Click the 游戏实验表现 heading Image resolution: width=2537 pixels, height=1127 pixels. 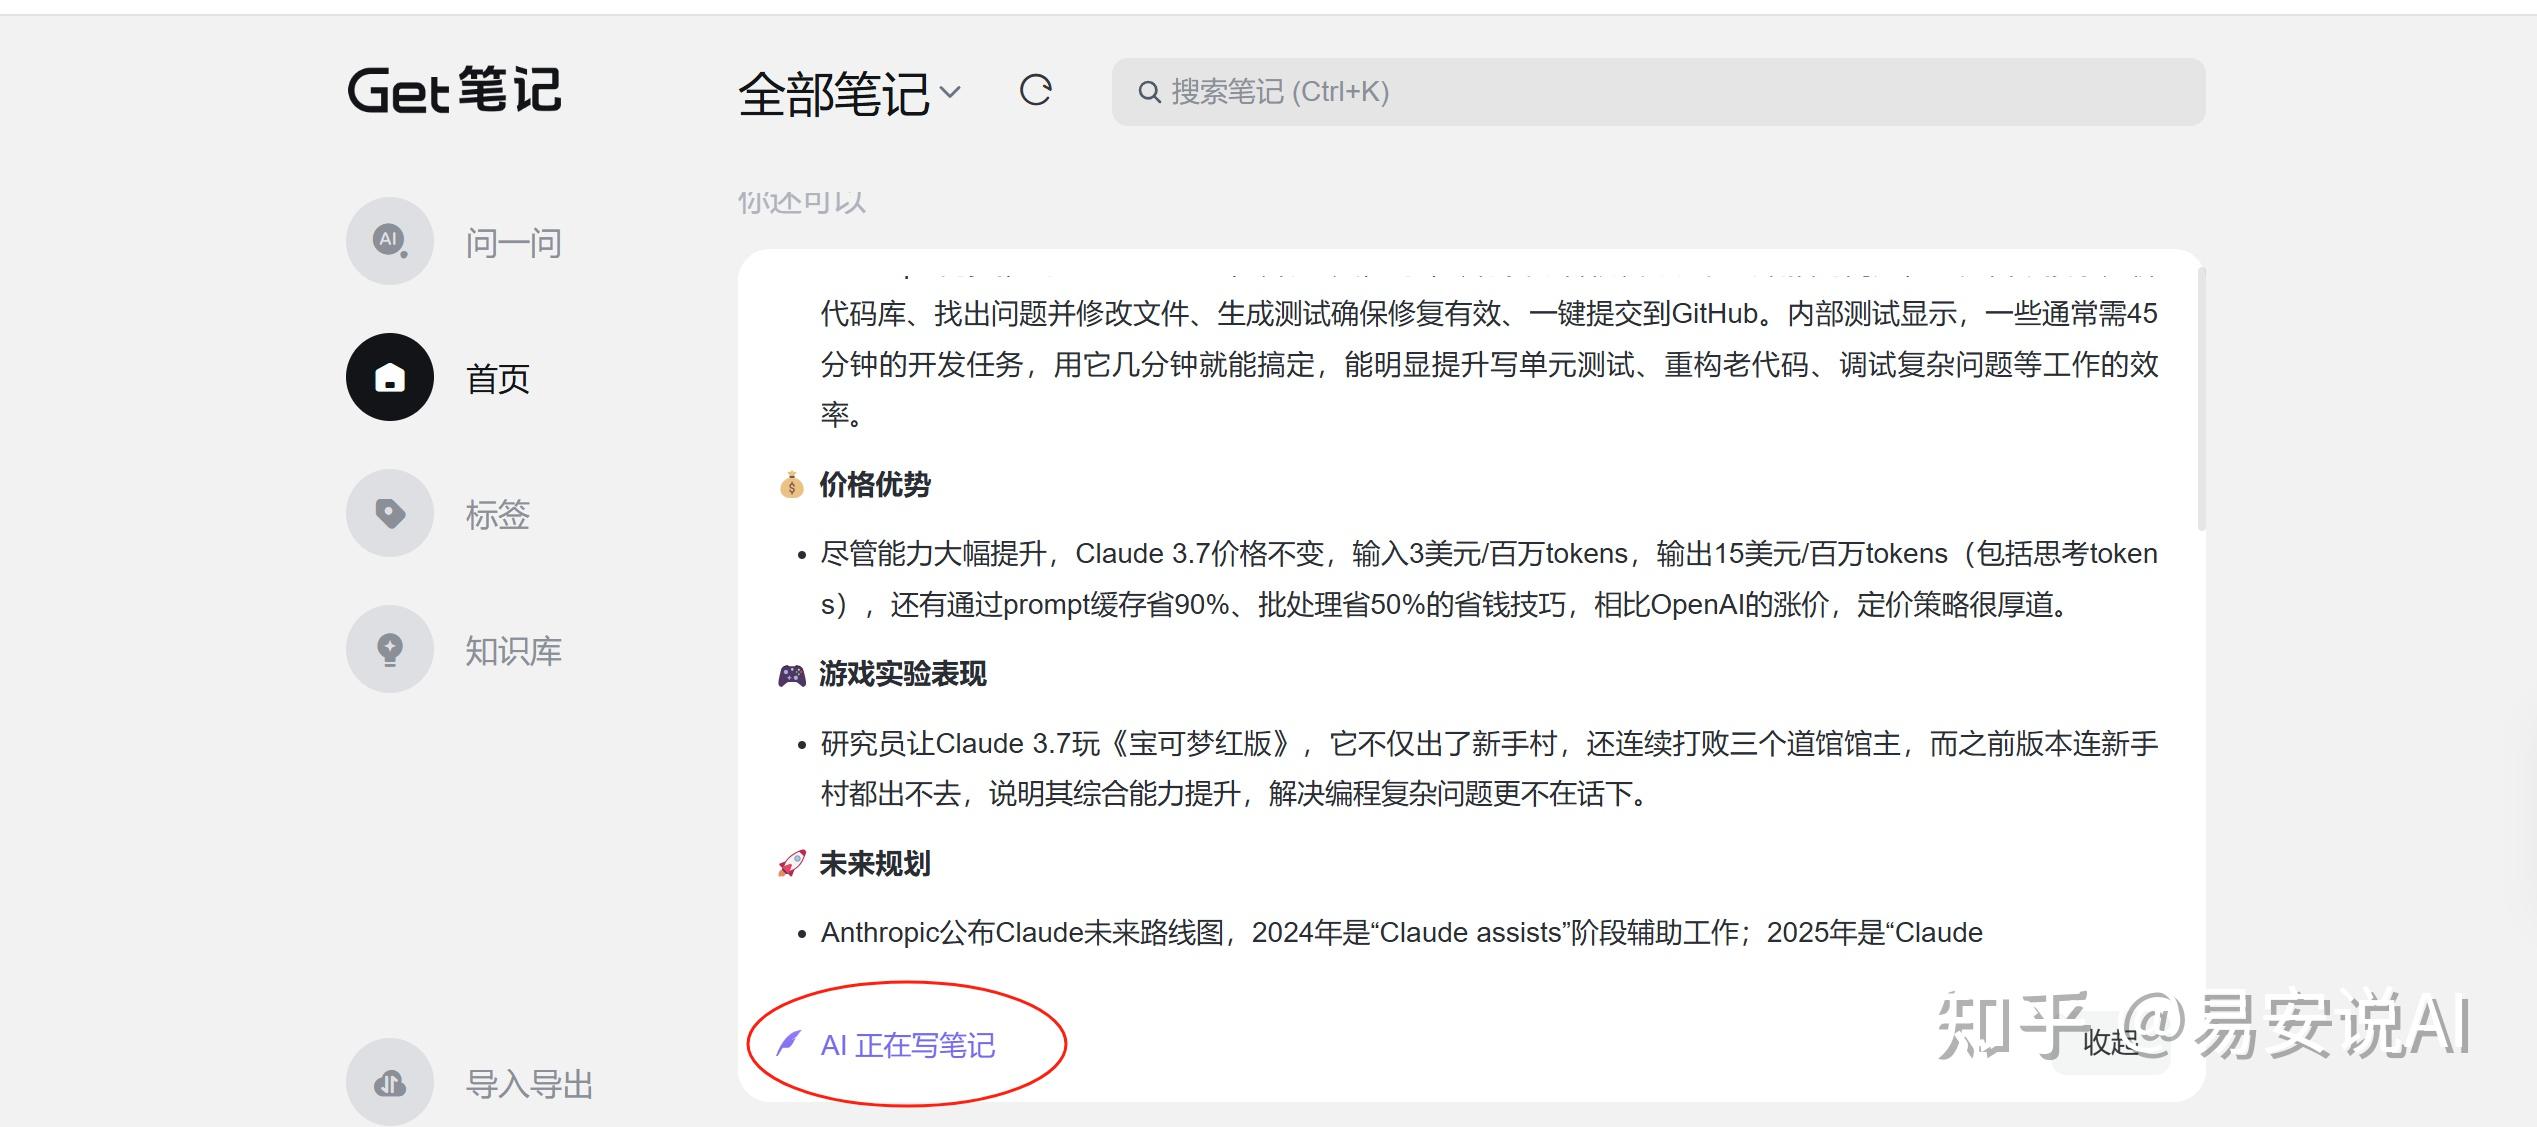[x=903, y=674]
